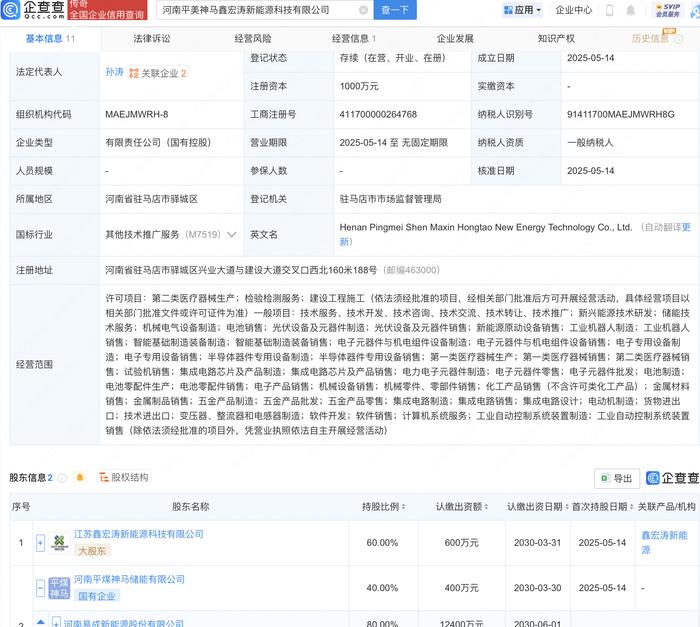
Task: Sort by 认缴出资额 column arrows
Action: coord(486,507)
